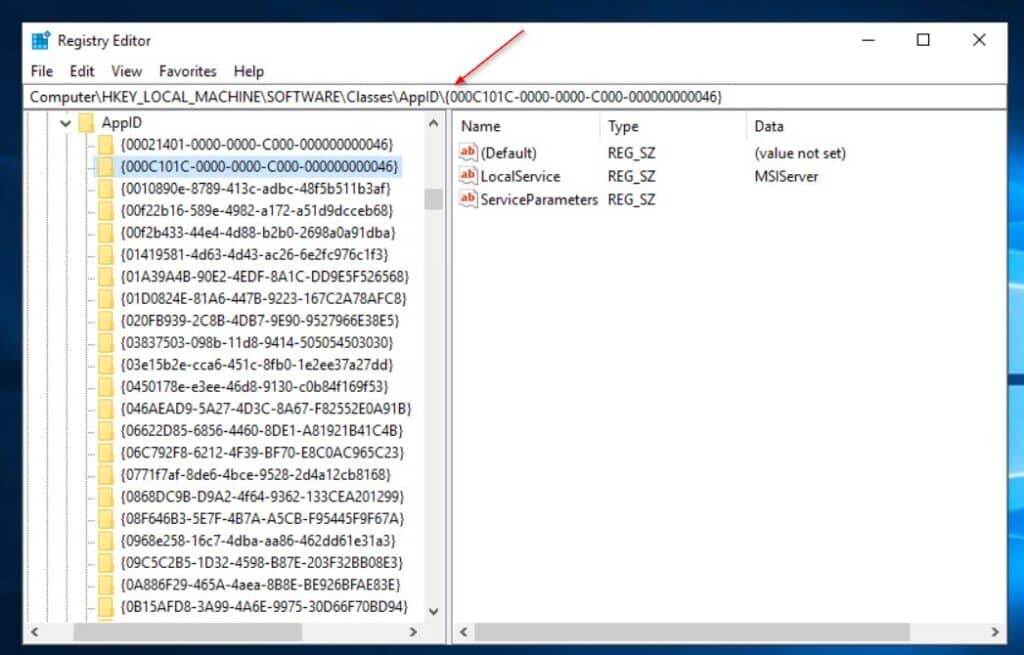
Task: Click the registry path address bar
Action: coord(515,97)
